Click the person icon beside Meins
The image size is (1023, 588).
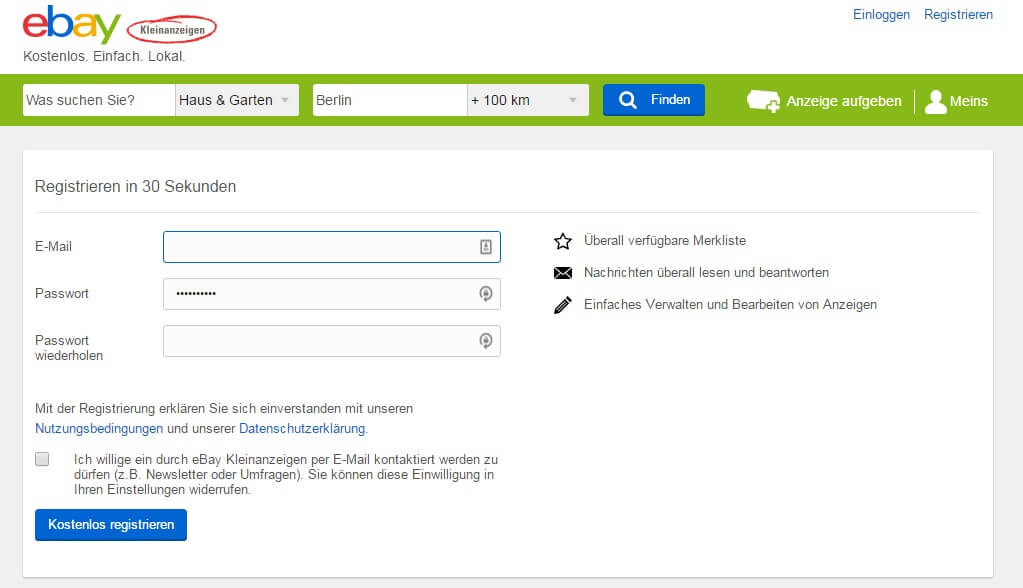pos(936,101)
